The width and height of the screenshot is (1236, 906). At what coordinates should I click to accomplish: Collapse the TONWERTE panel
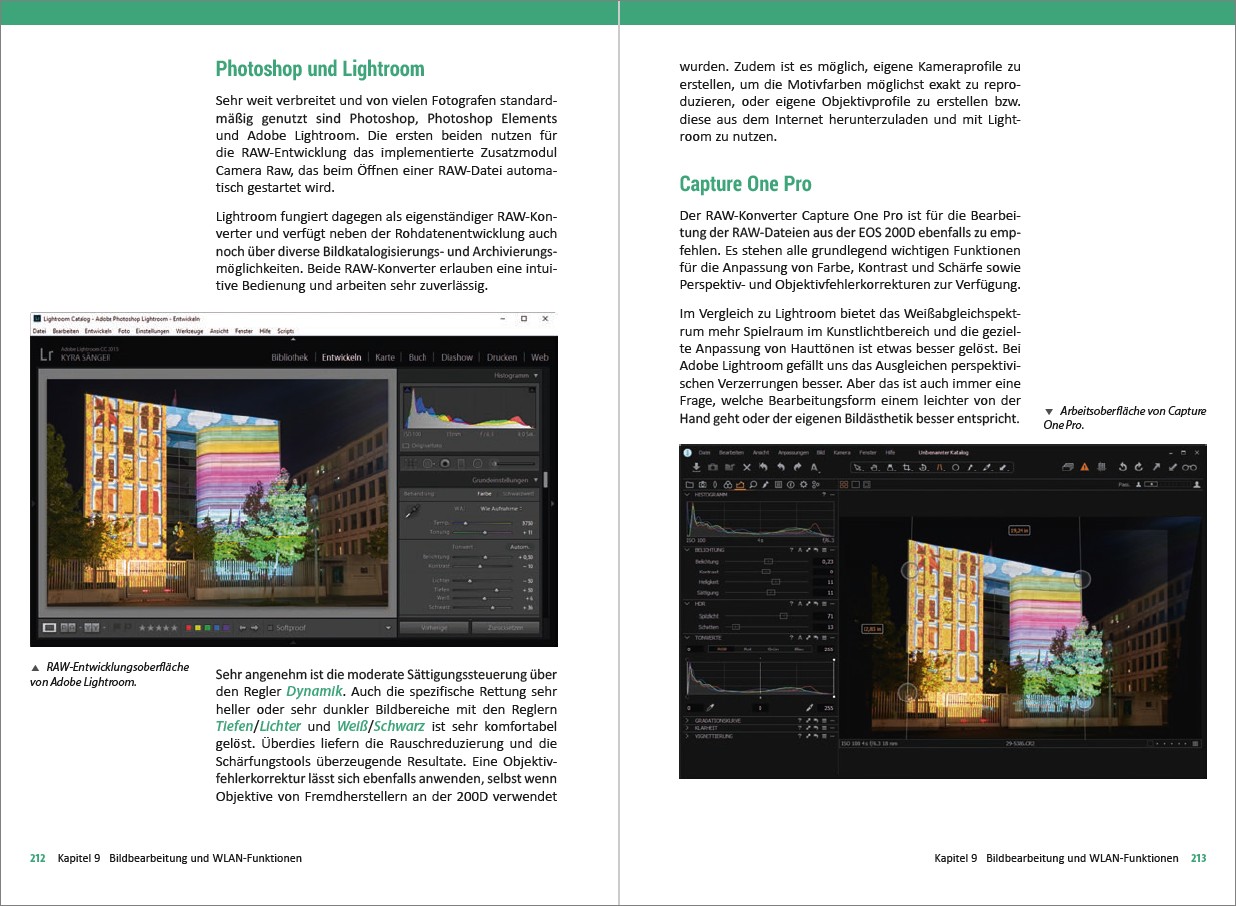(x=687, y=637)
